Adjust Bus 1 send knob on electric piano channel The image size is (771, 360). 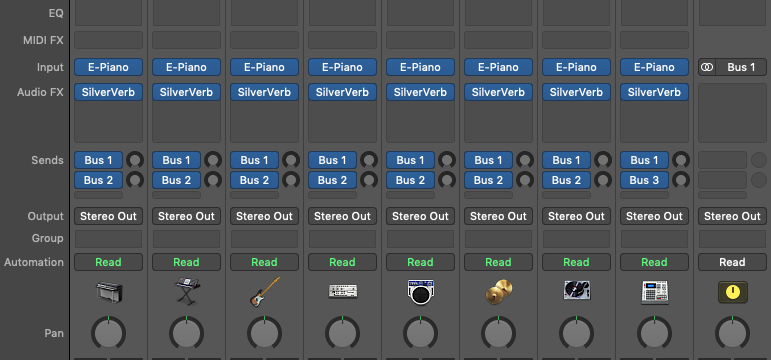(x=135, y=160)
